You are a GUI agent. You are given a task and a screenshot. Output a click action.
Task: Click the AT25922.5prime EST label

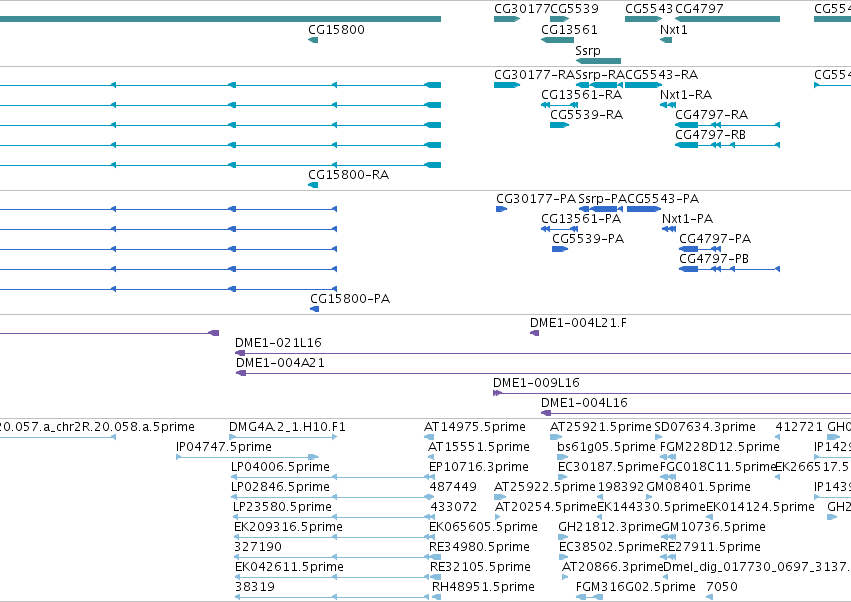(x=544, y=487)
